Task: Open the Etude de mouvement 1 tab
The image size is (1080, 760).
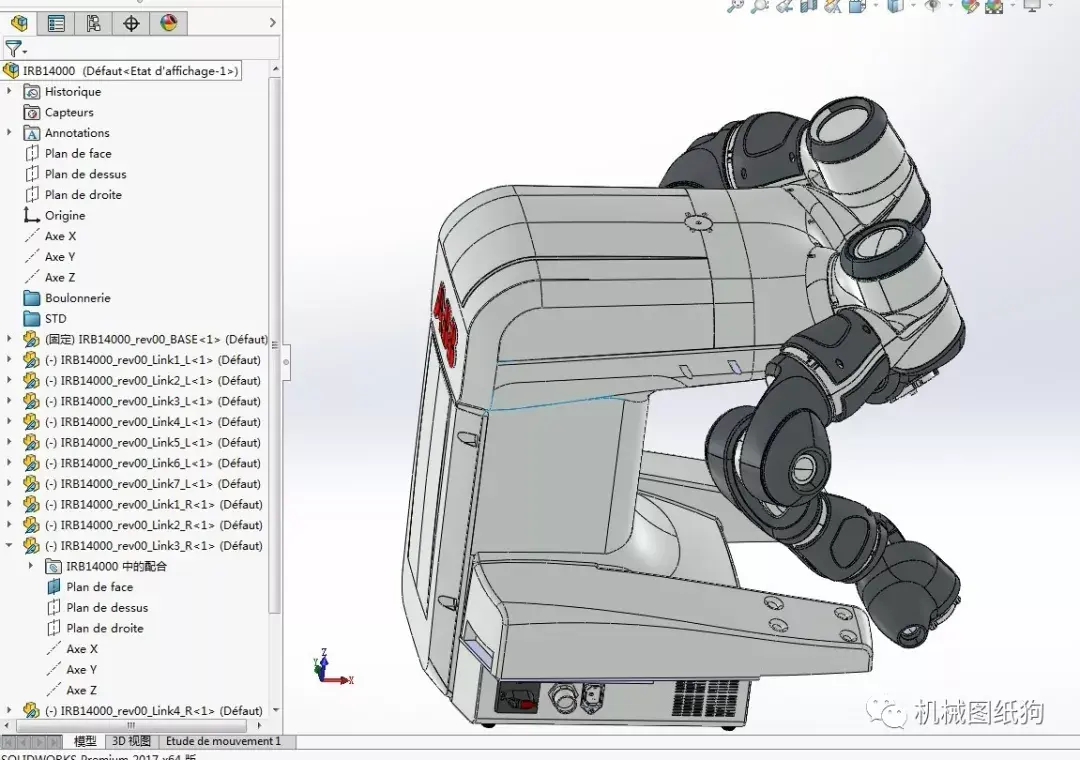Action: coord(225,741)
